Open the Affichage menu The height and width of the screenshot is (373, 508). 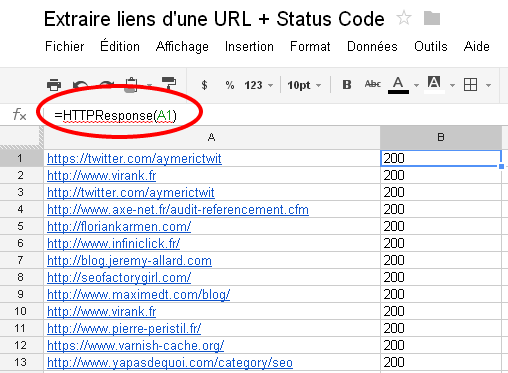[182, 47]
